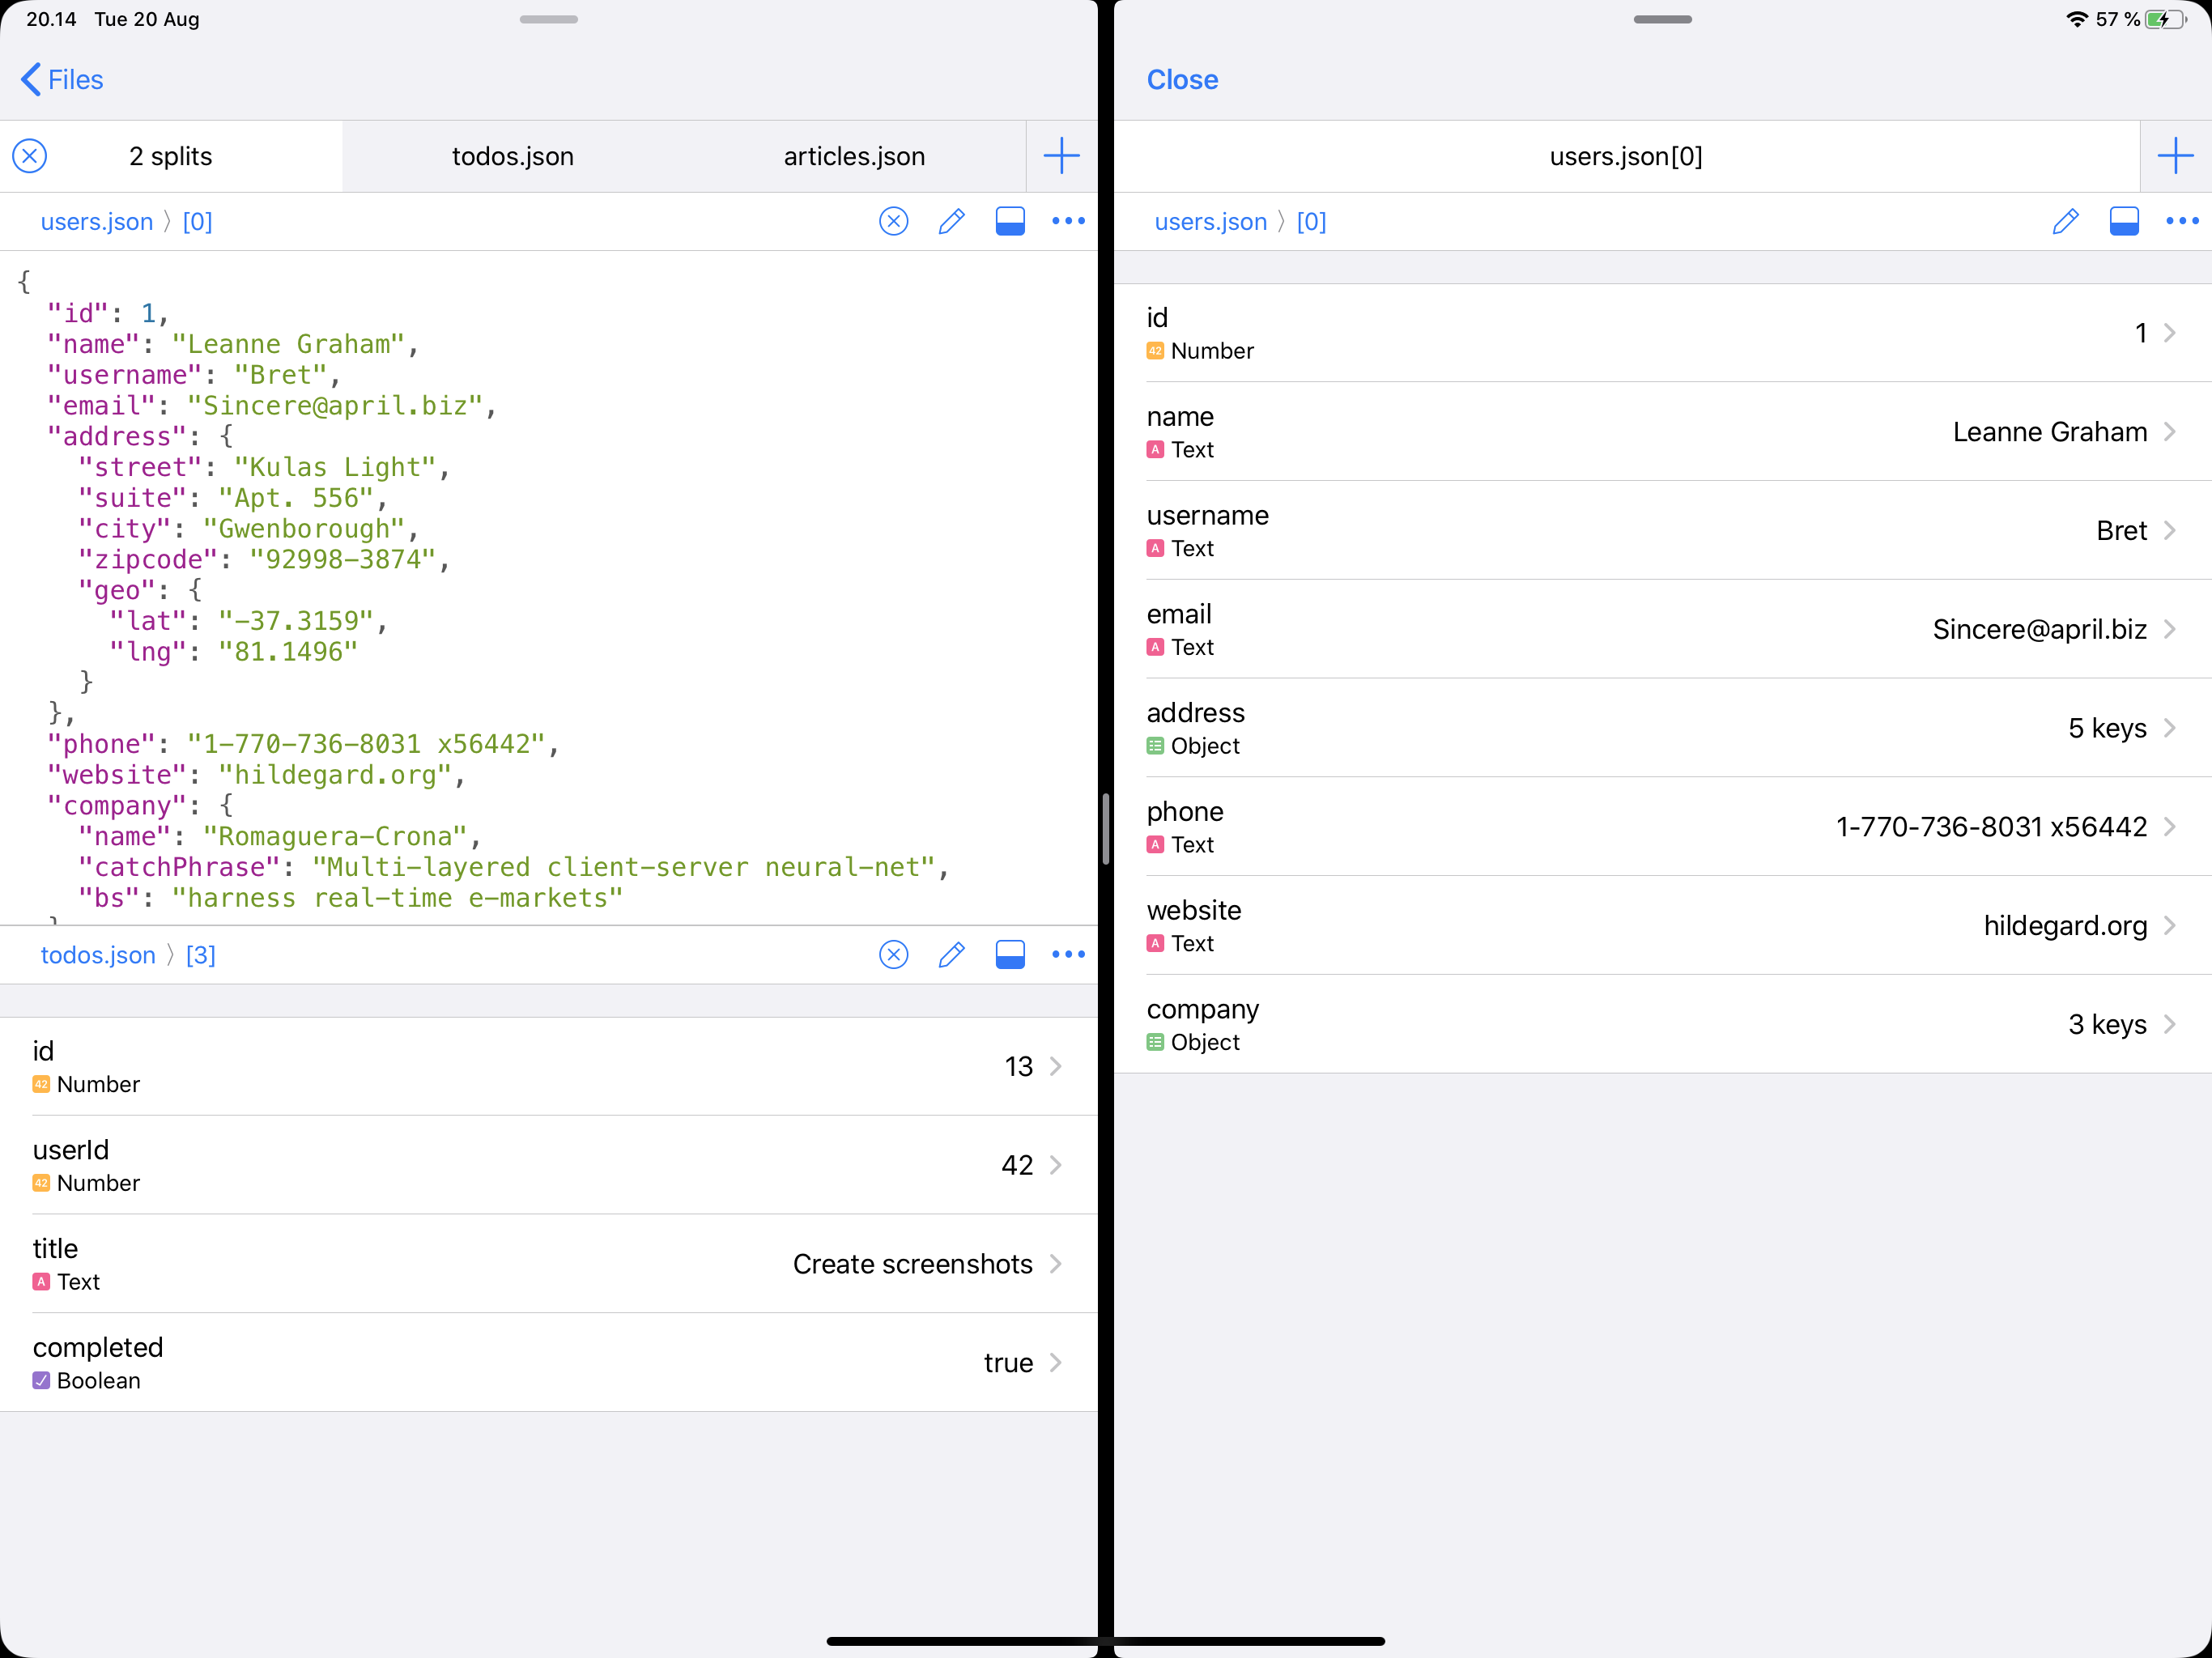Close the 2 splits tab via X icon

(x=30, y=156)
